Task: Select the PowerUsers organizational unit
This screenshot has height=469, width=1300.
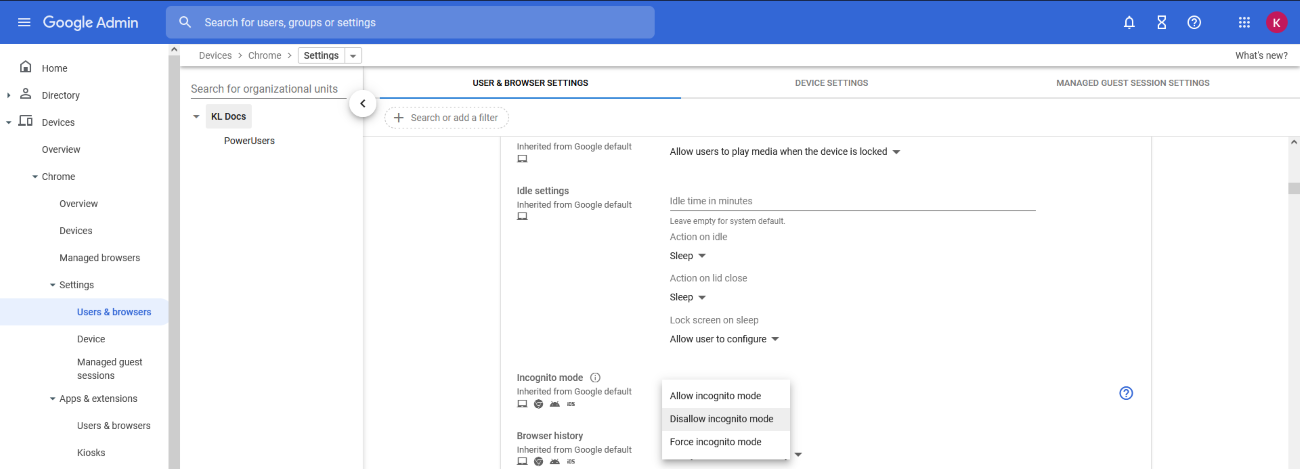Action: pos(249,141)
